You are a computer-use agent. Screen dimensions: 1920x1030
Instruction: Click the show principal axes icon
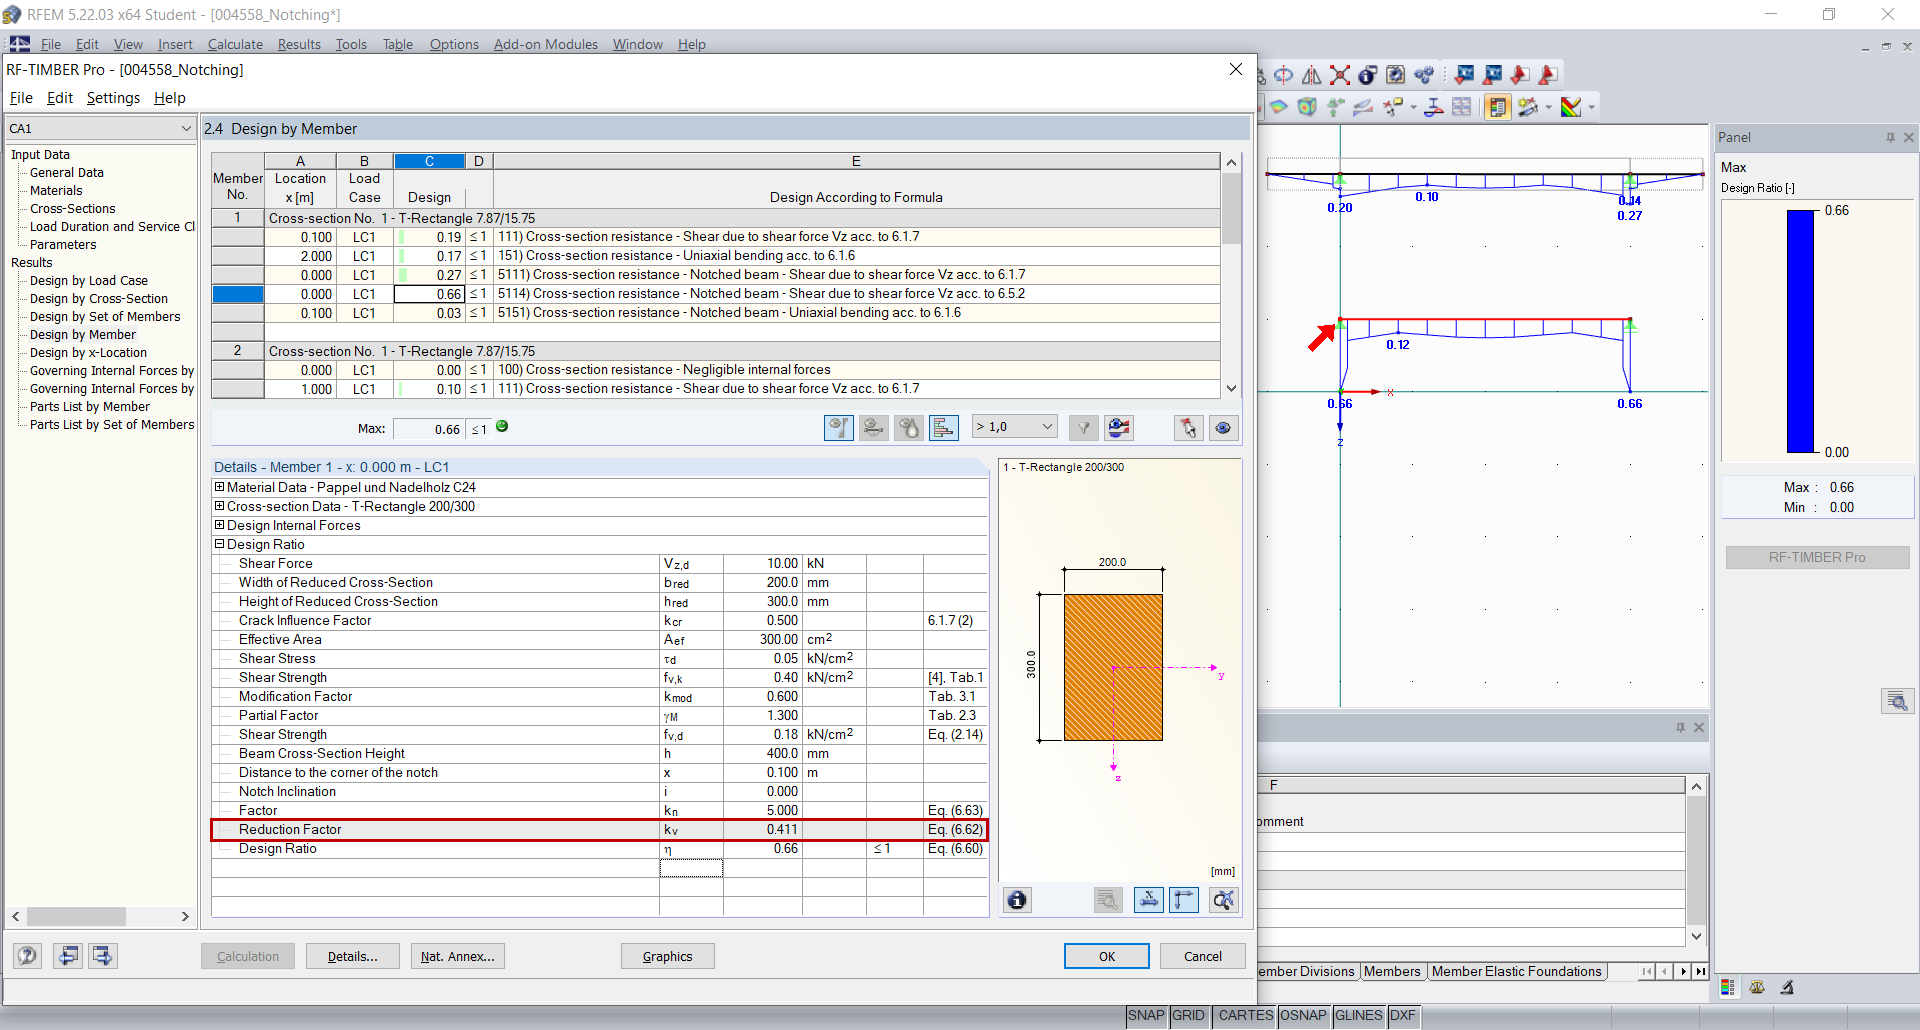[x=1184, y=900]
